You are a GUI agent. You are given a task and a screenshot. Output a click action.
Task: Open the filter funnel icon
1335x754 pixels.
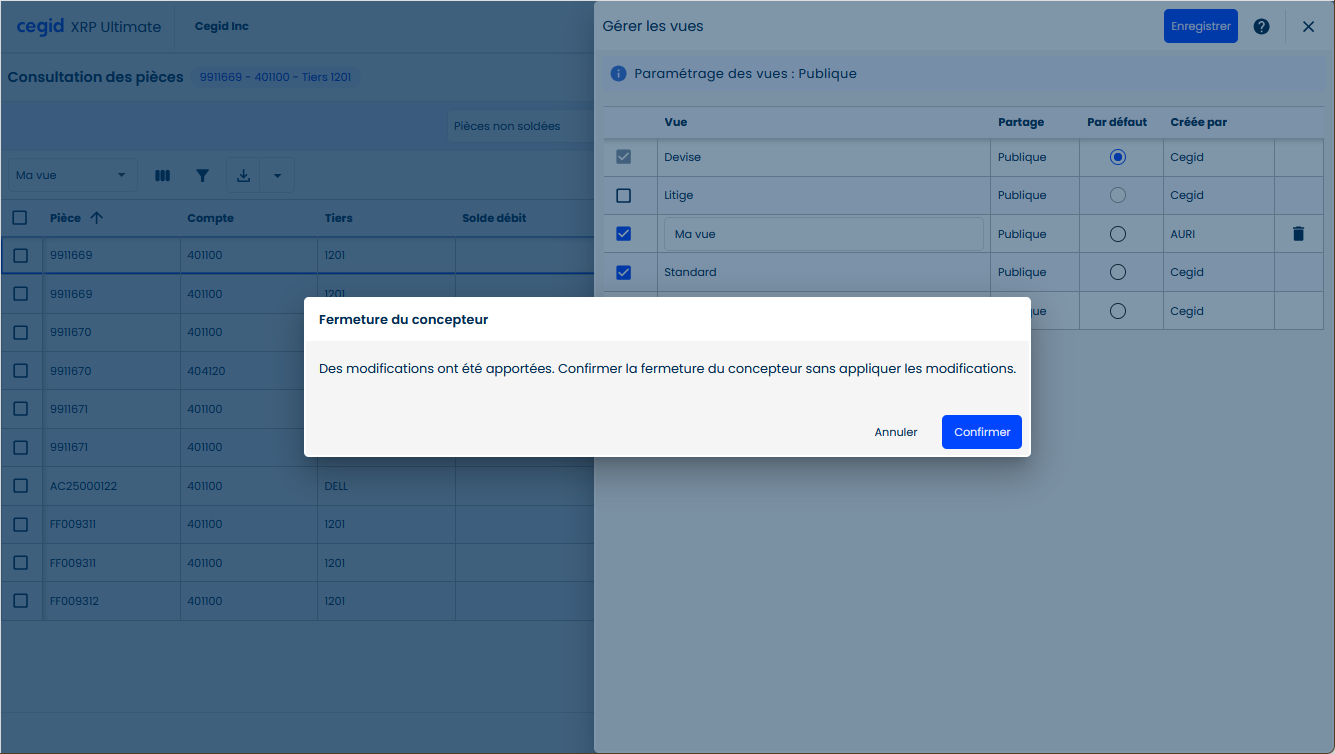pyautogui.click(x=203, y=176)
